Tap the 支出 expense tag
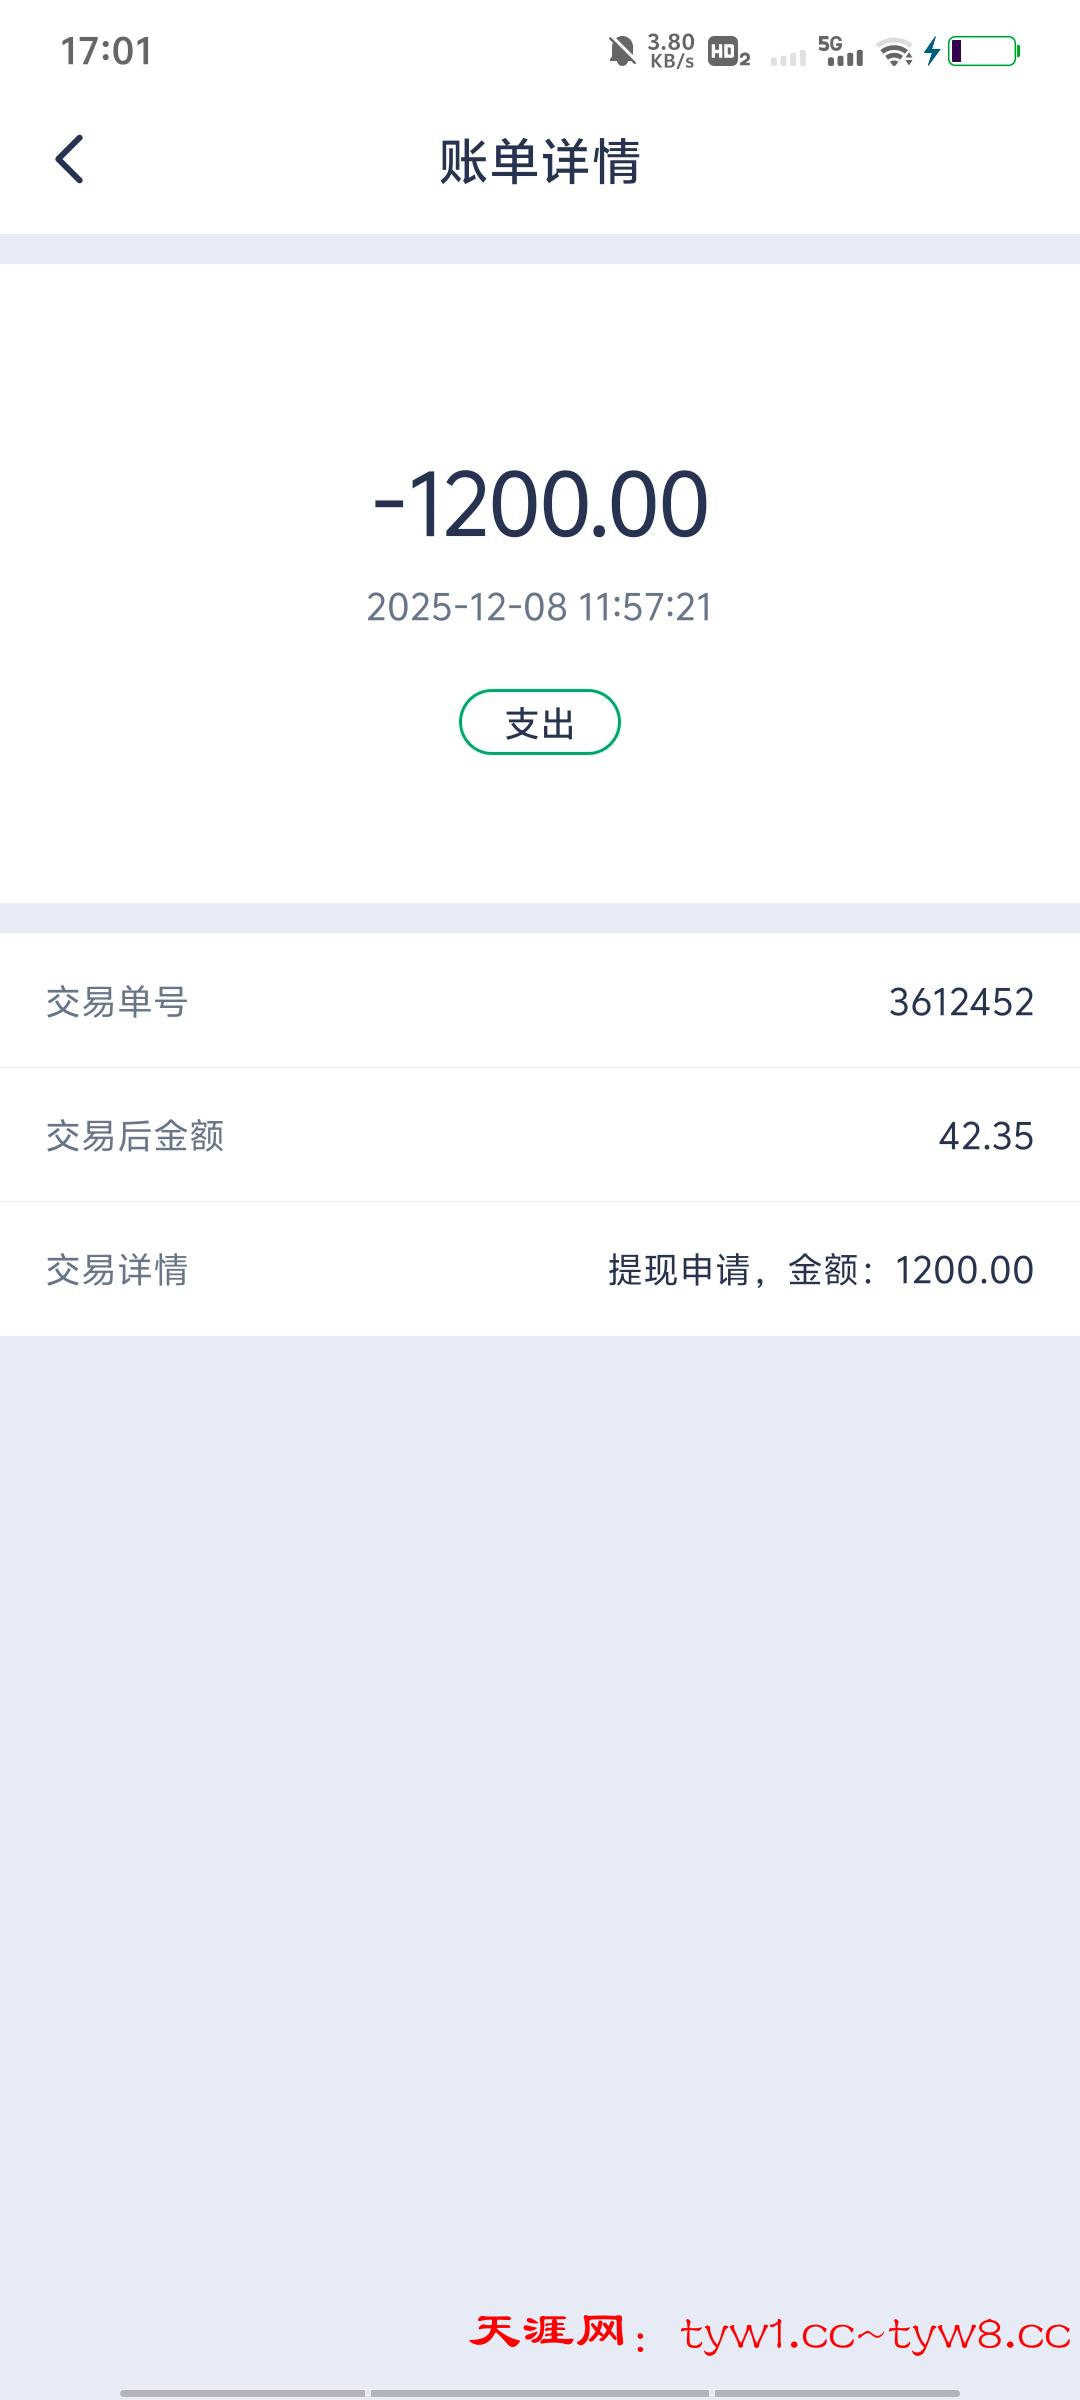The height and width of the screenshot is (2400, 1080). tap(540, 722)
